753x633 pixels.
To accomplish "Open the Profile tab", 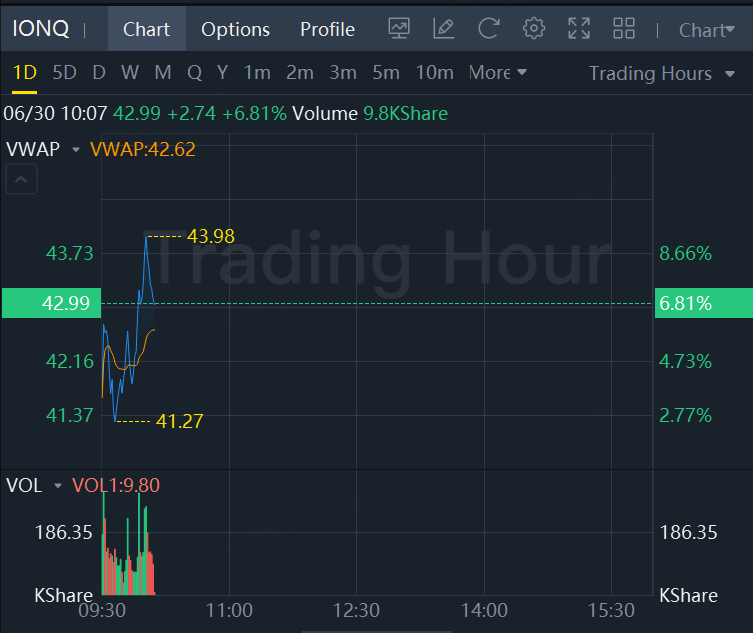I will (327, 29).
